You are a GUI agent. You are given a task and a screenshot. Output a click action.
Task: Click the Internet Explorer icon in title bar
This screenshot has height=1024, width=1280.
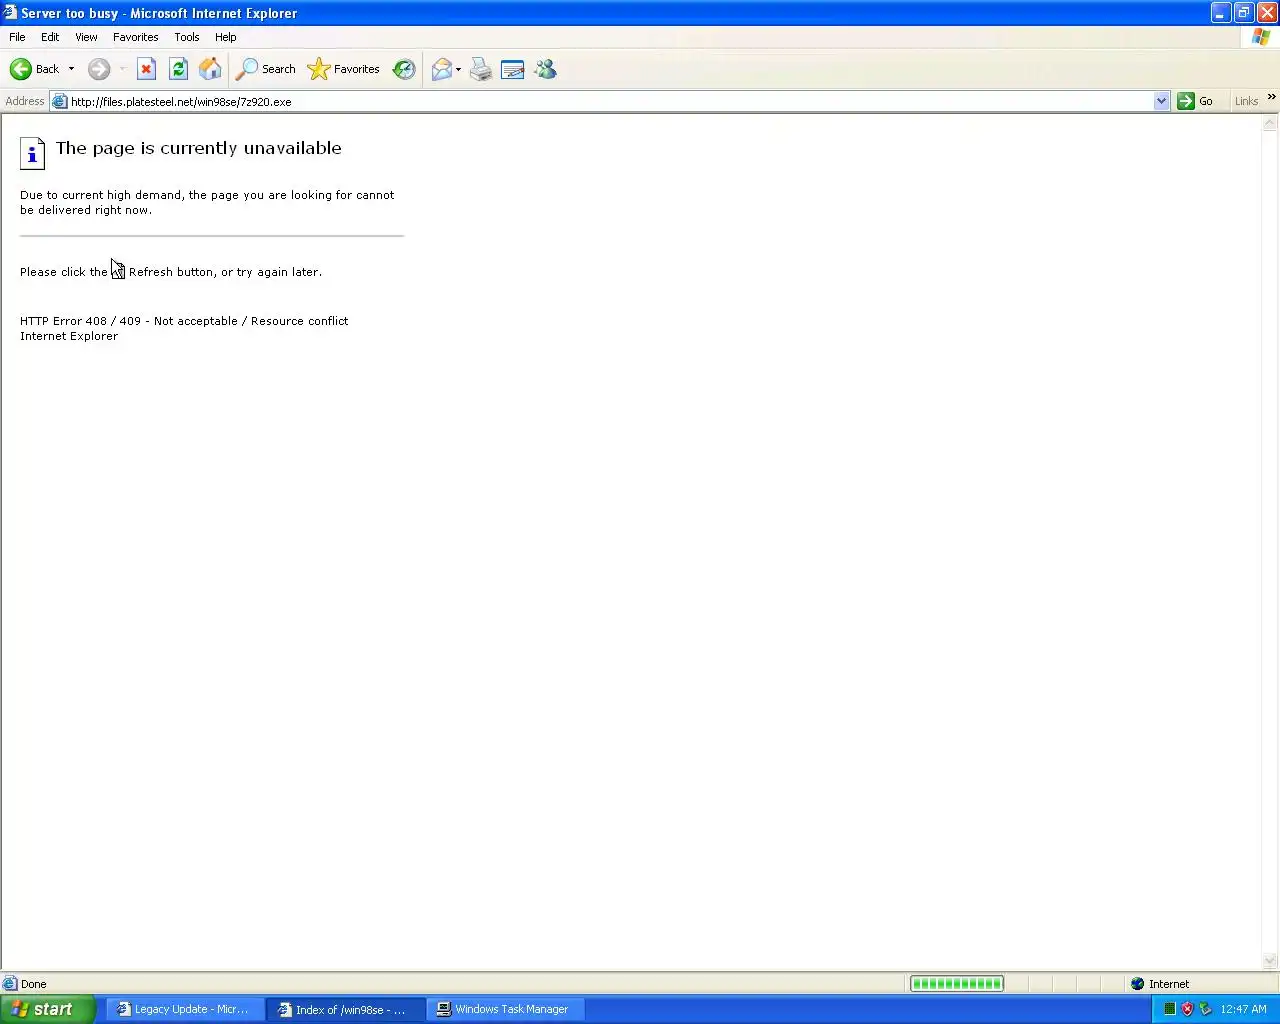pyautogui.click(x=10, y=13)
